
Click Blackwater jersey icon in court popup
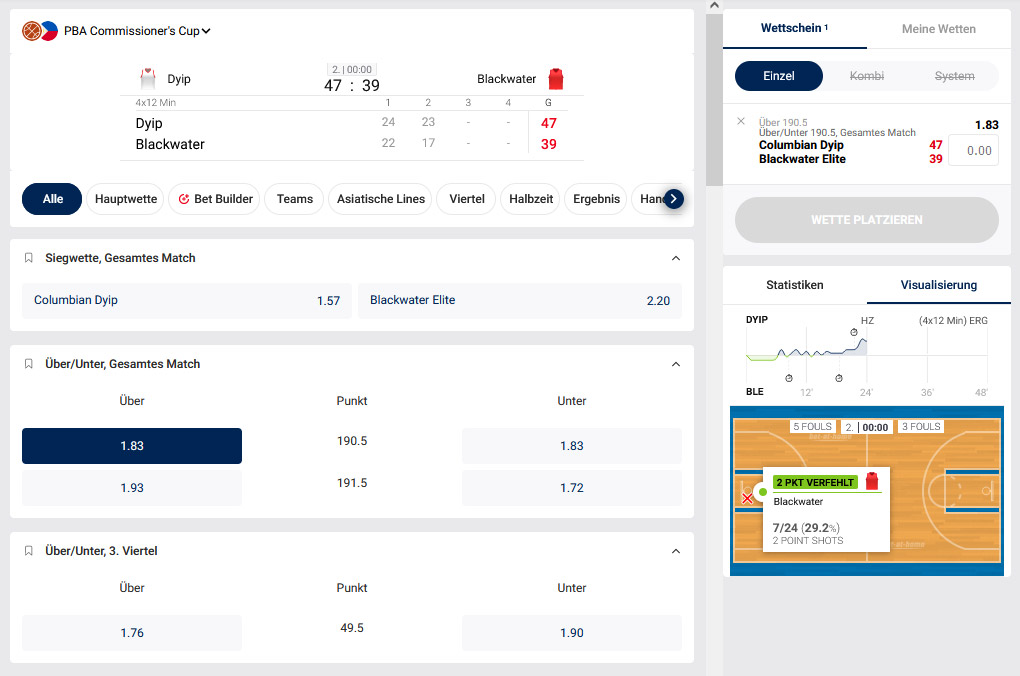pos(872,481)
